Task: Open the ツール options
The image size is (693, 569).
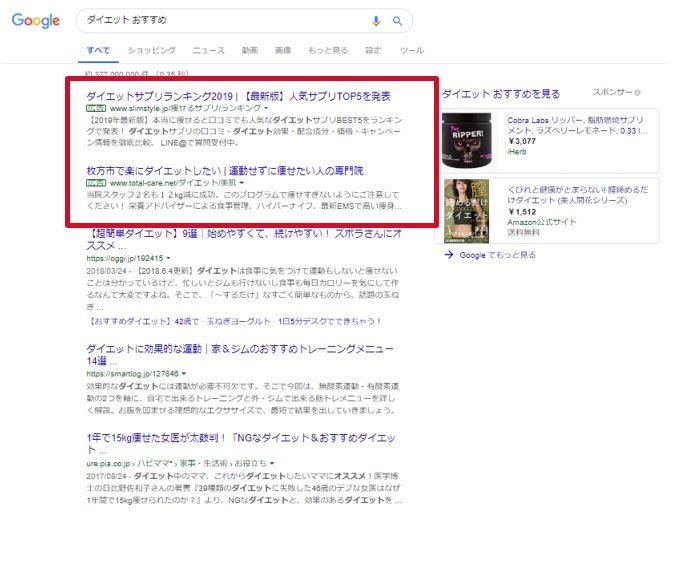Action: point(411,50)
